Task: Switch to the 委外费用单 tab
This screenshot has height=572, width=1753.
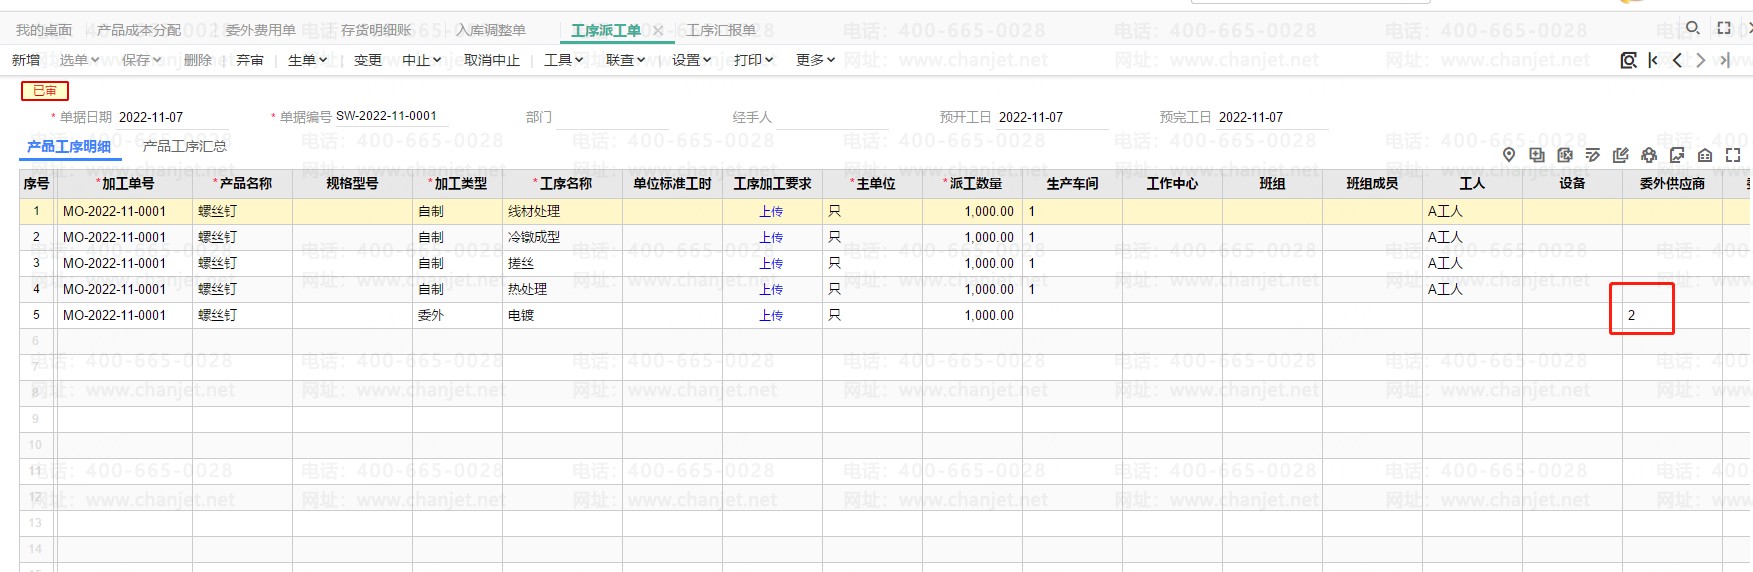Action: (261, 30)
